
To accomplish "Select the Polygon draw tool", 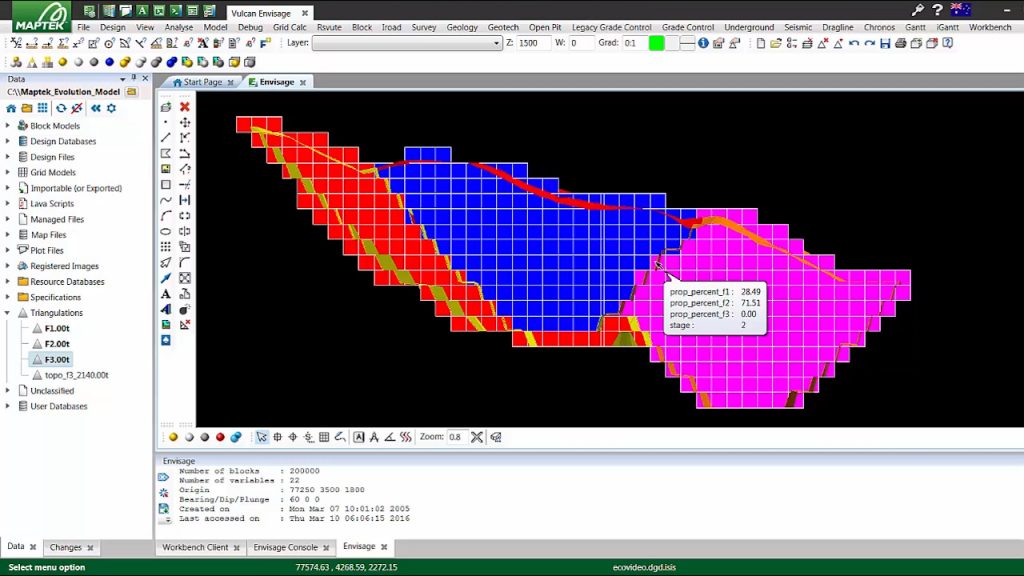I will (x=166, y=153).
